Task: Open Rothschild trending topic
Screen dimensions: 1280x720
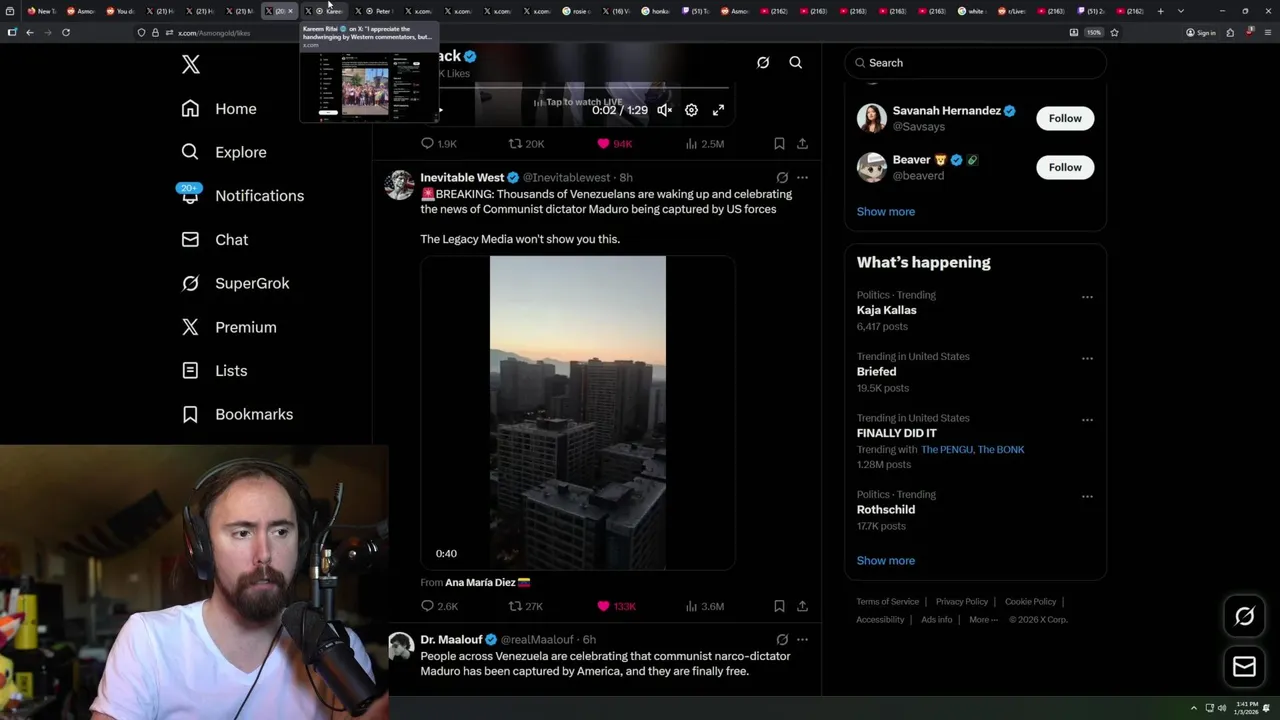Action: [886, 510]
